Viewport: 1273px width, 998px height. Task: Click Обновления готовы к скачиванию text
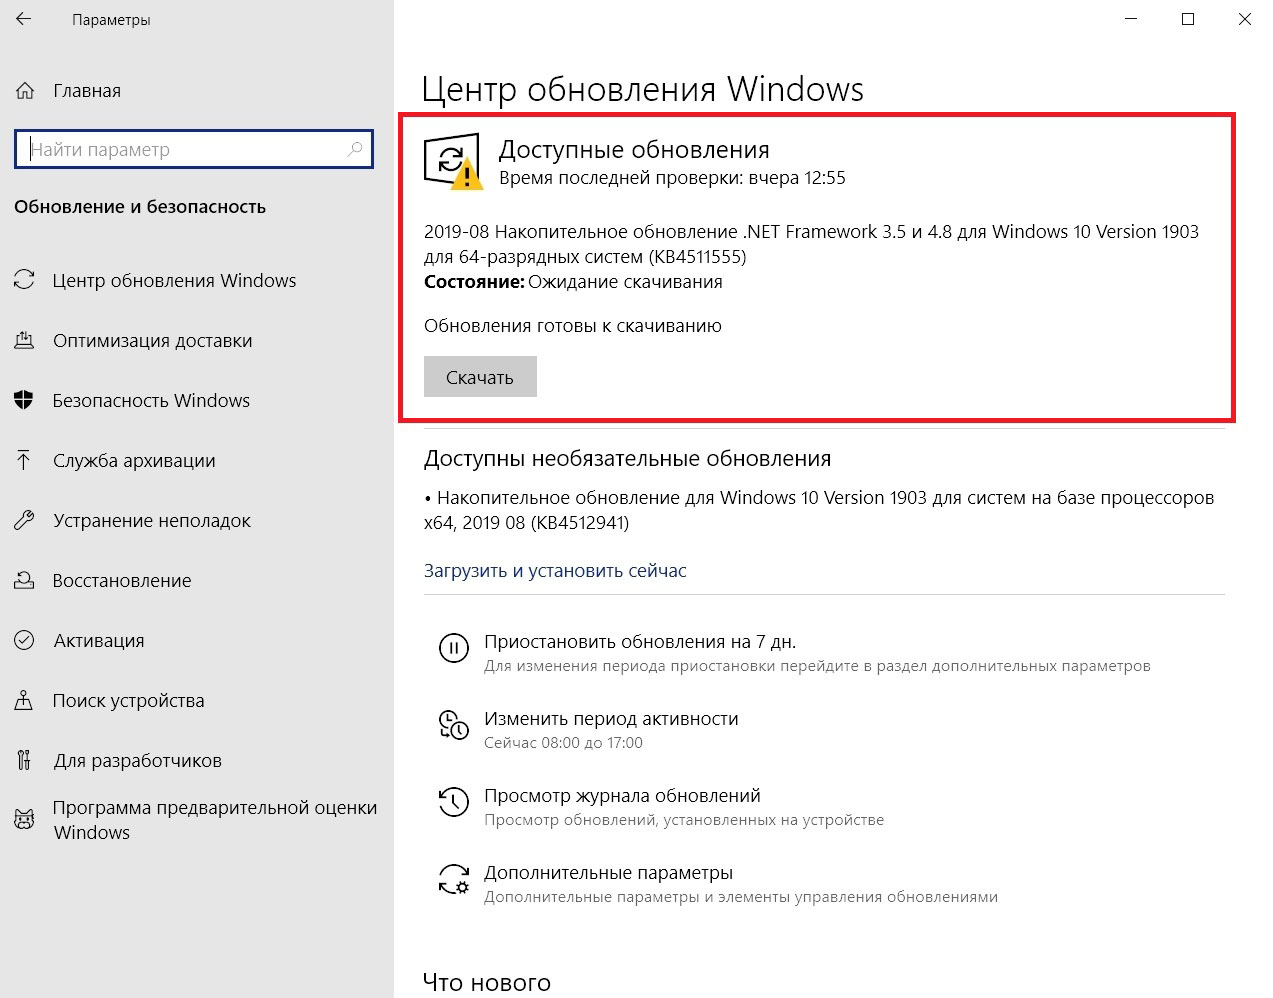[573, 326]
